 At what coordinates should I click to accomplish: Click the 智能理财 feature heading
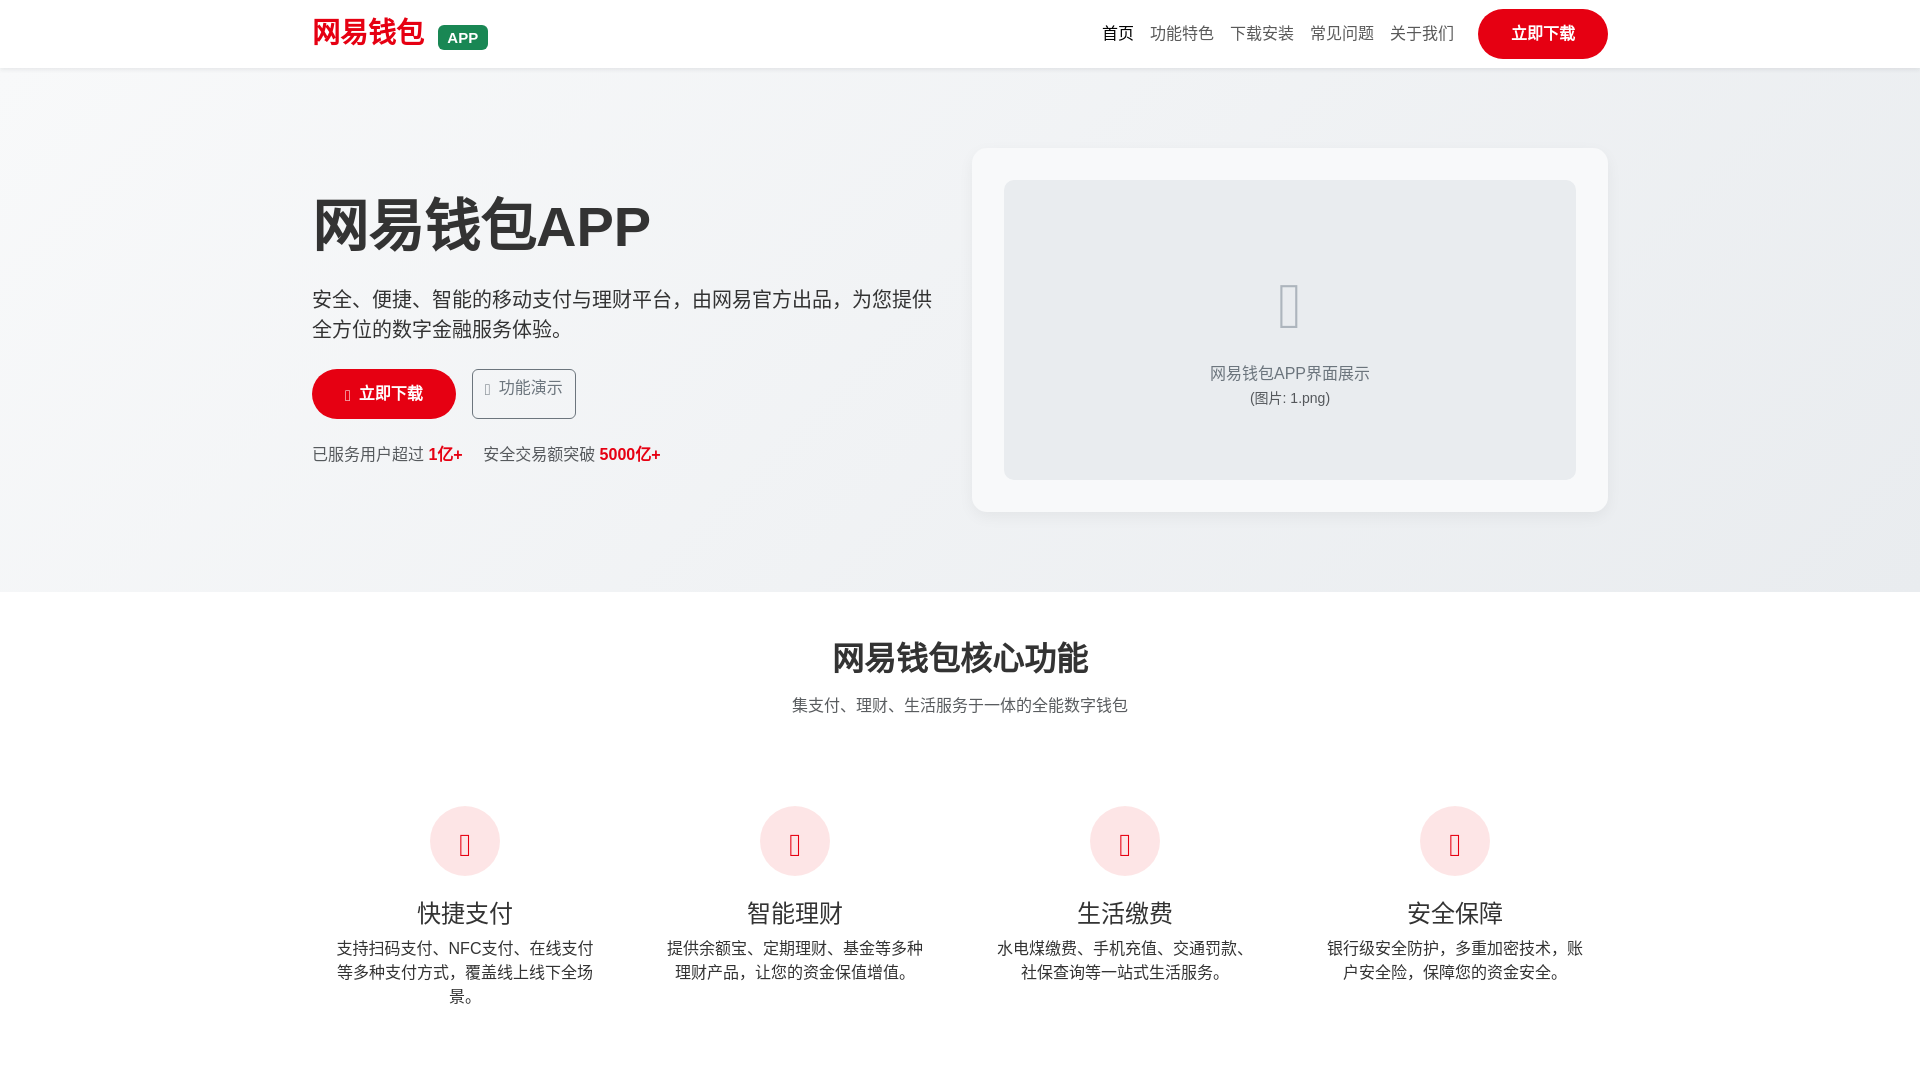tap(795, 913)
